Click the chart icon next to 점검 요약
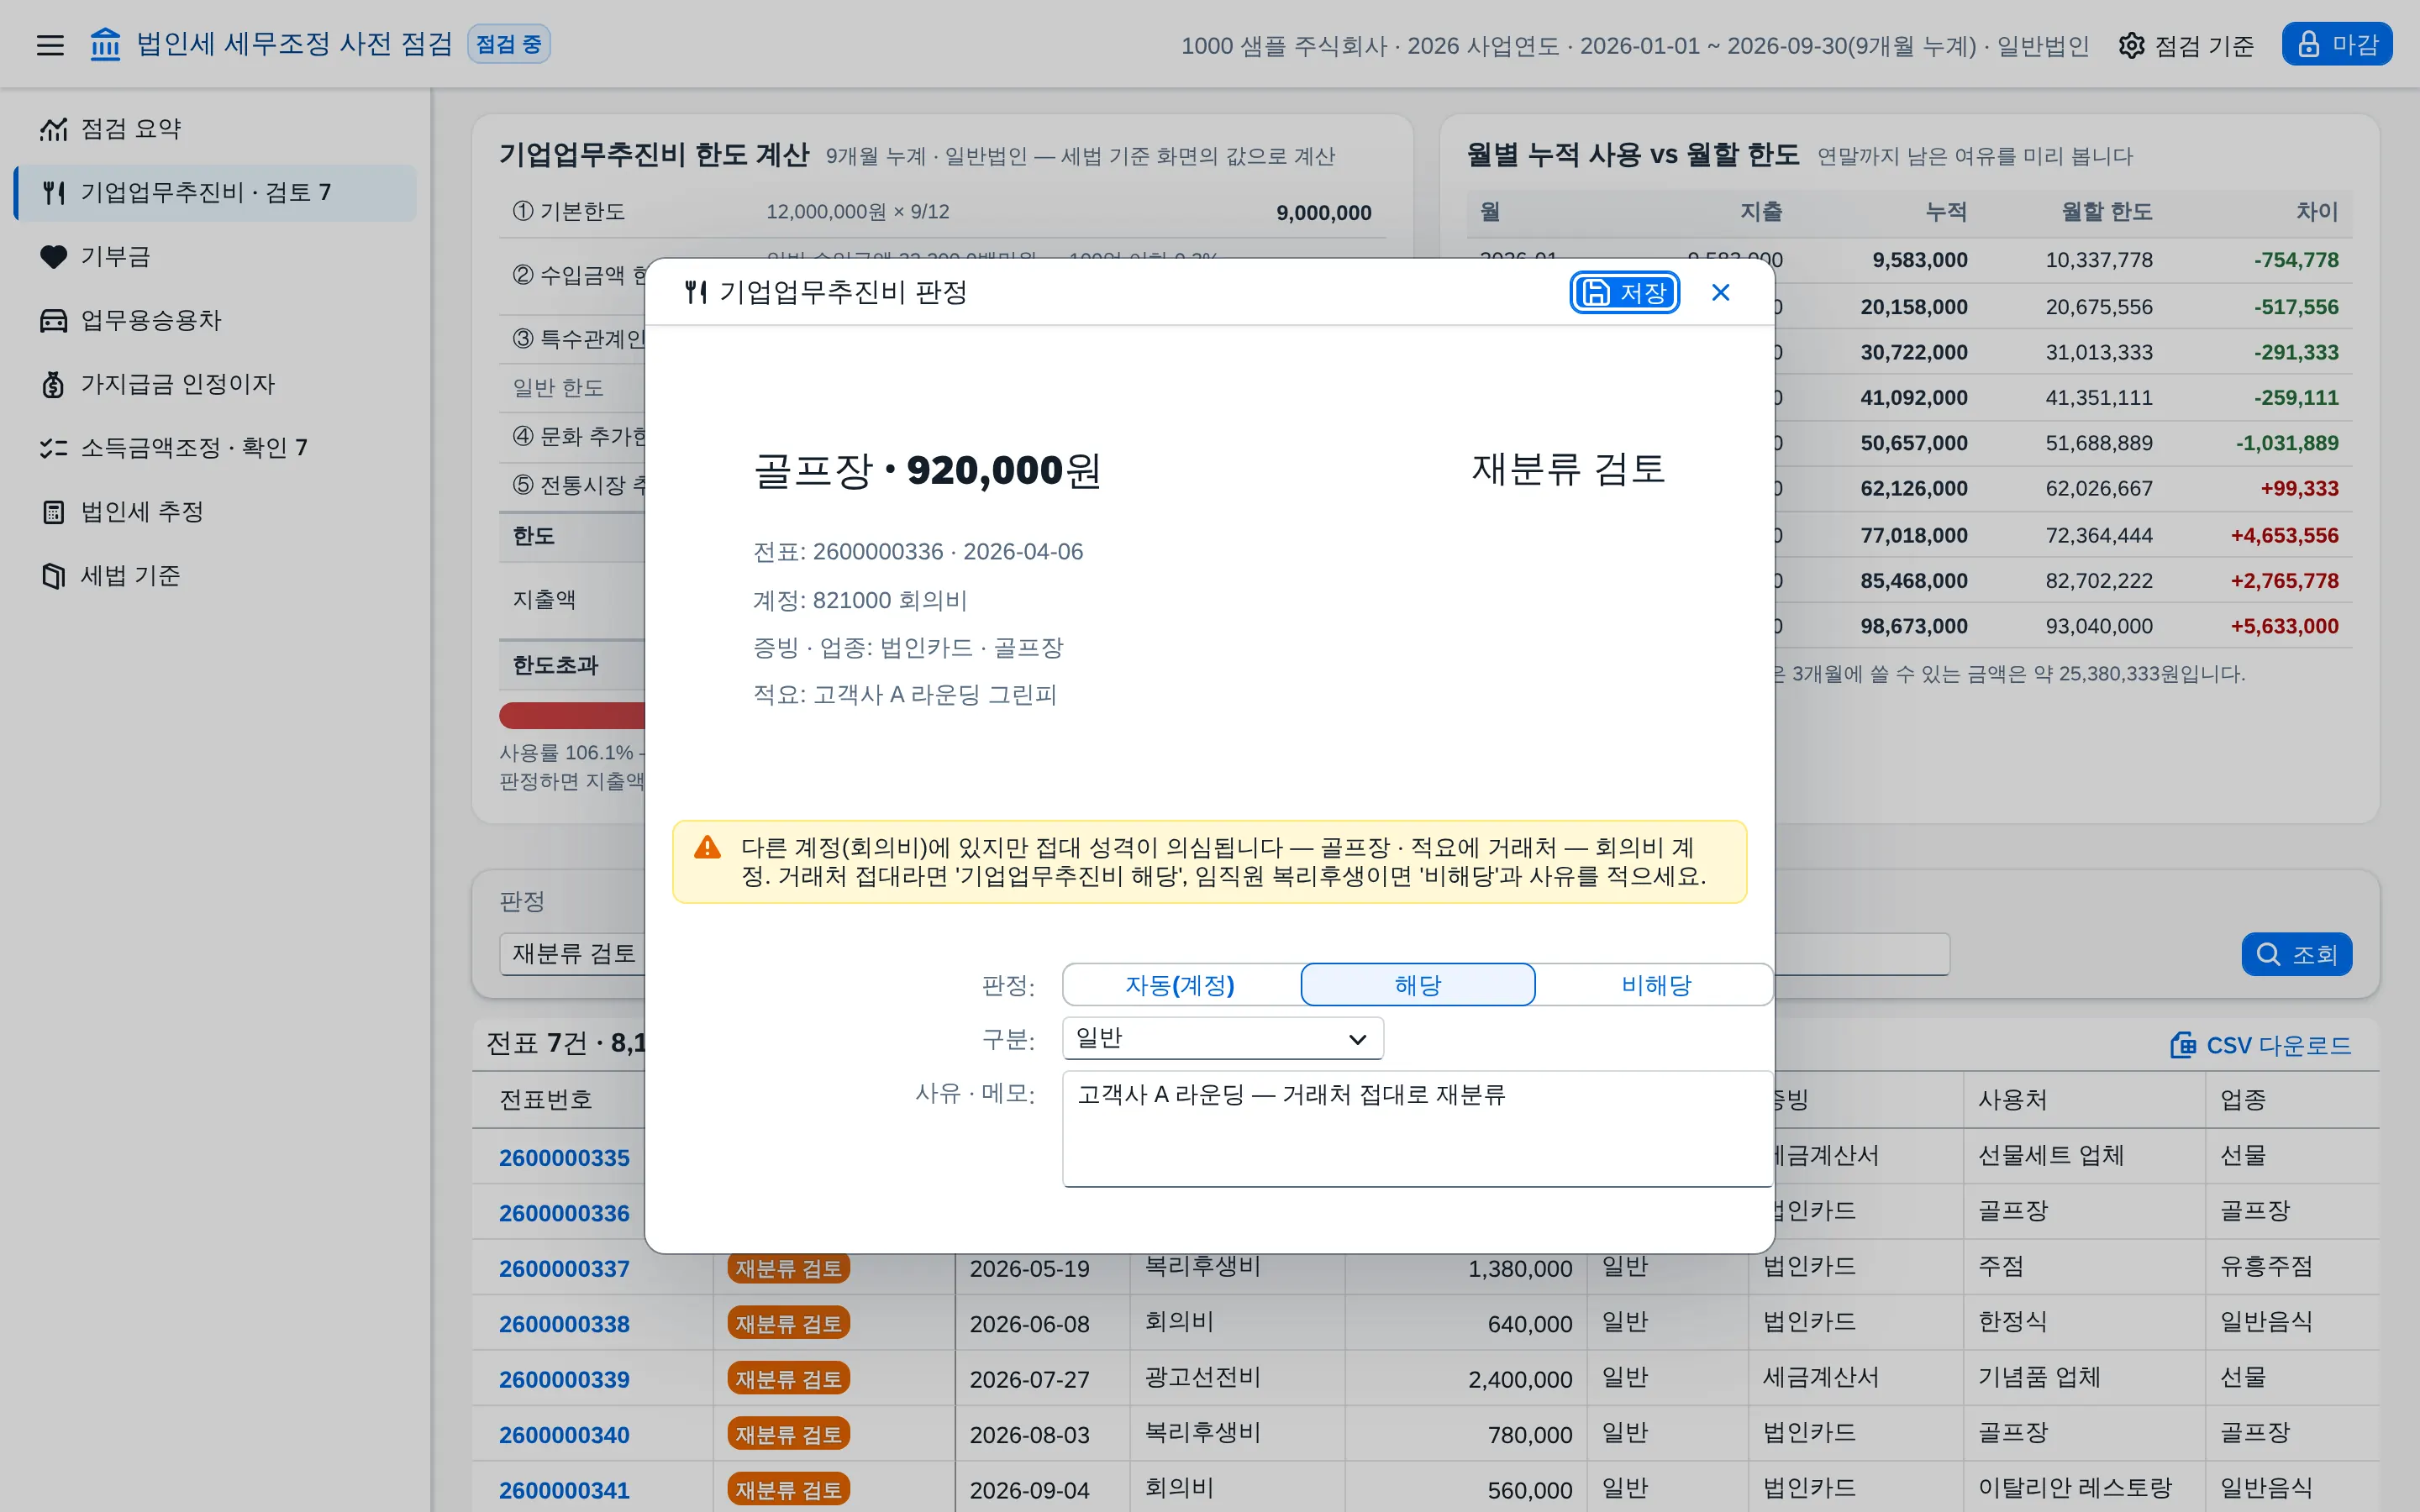Screen dimensions: 2420x1512 click(x=53, y=129)
